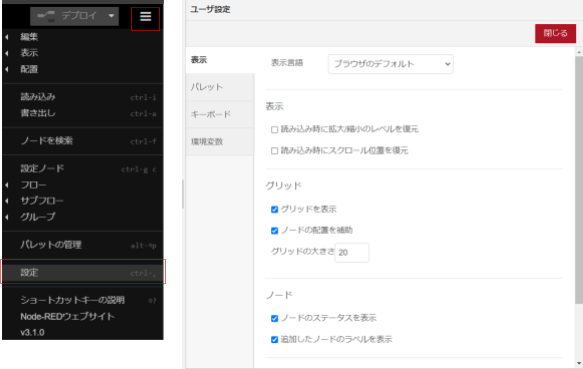Switch to the 表示 settings tab
Screen dimensions: 583x369
[x=220, y=60]
